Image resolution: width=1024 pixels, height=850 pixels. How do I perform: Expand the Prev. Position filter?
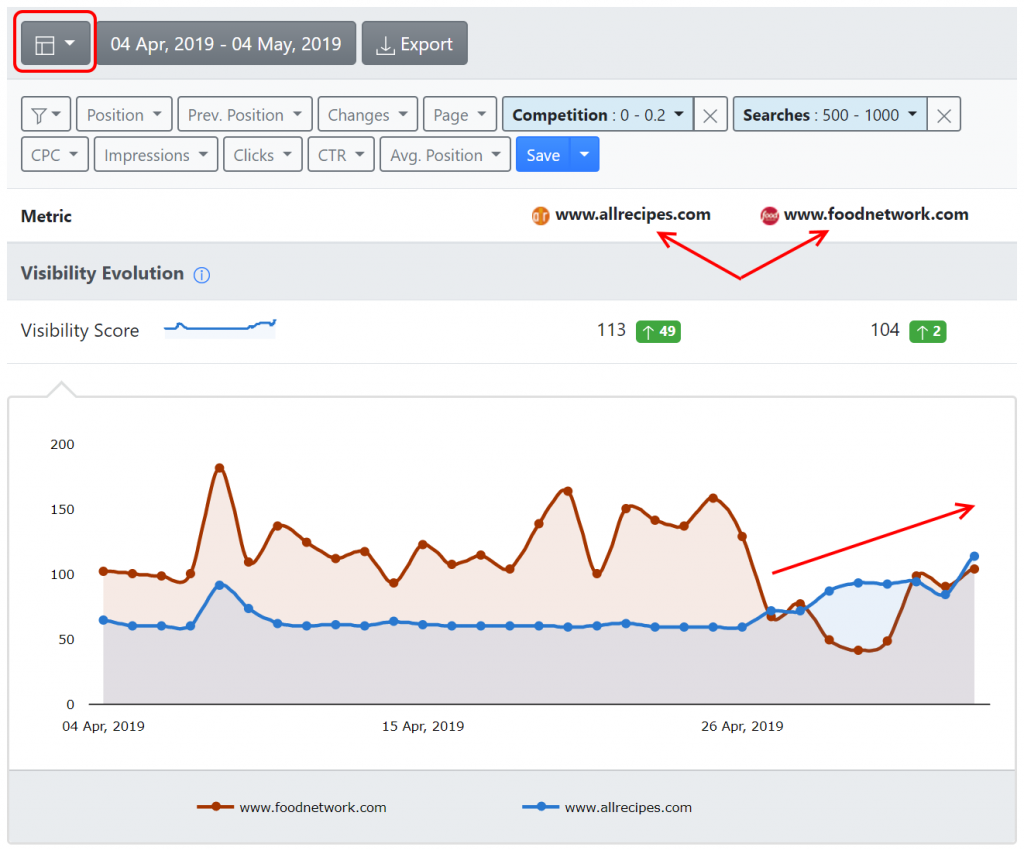[x=245, y=114]
